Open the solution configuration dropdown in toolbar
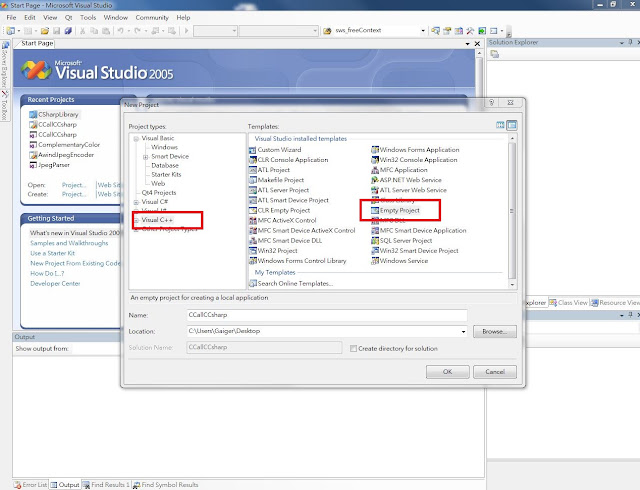Image resolution: width=640 pixels, height=490 pixels. [x=234, y=31]
